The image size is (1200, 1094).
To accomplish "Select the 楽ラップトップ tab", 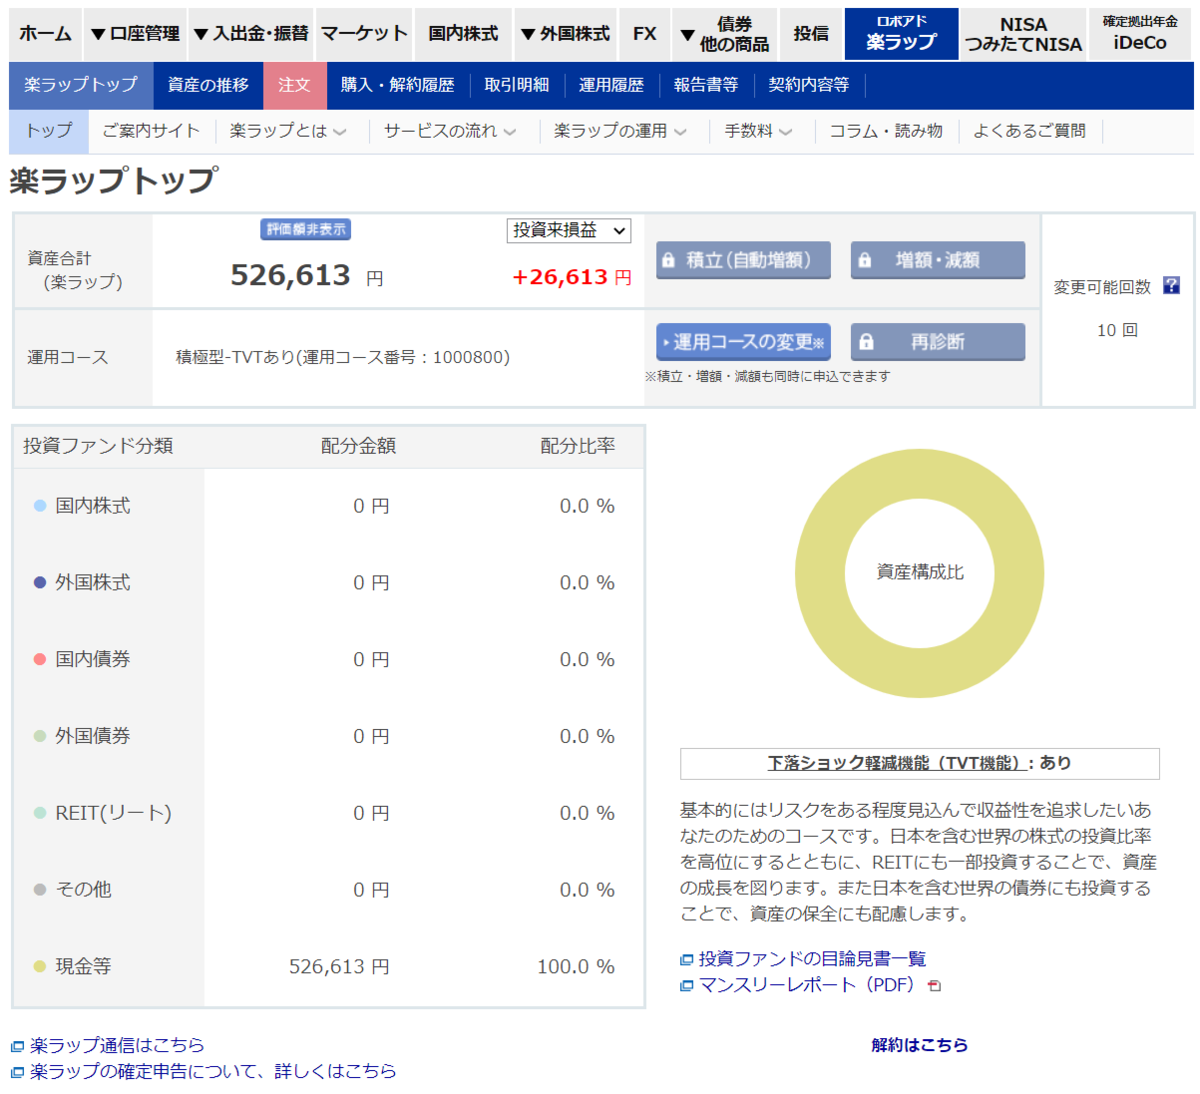I will tap(81, 85).
